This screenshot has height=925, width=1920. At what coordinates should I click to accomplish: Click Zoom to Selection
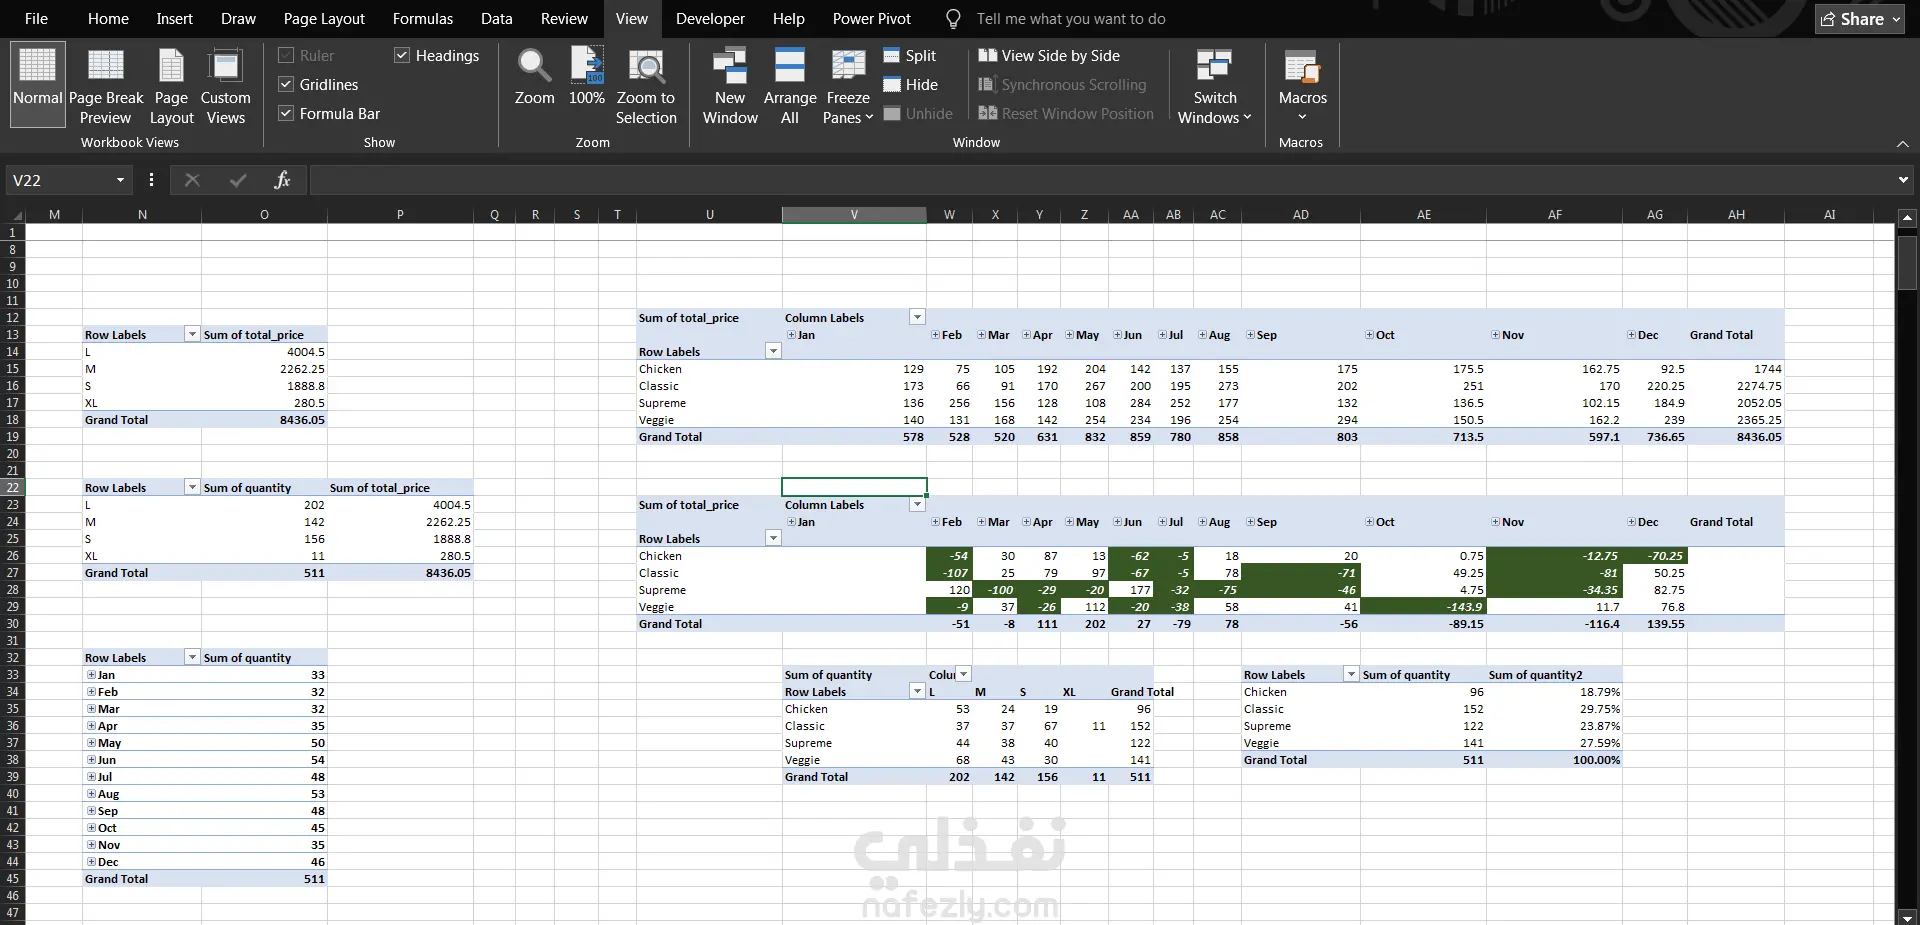[646, 86]
